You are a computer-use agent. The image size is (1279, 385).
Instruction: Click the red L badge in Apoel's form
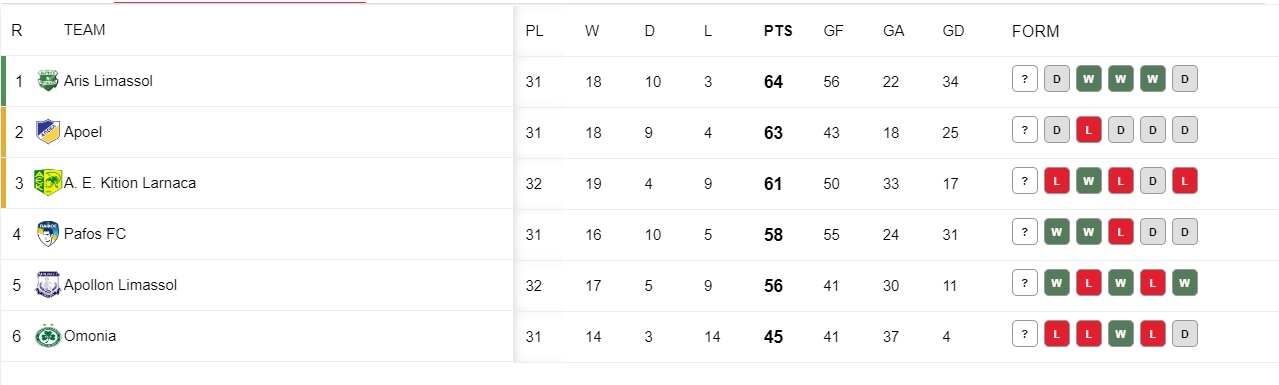1088,130
